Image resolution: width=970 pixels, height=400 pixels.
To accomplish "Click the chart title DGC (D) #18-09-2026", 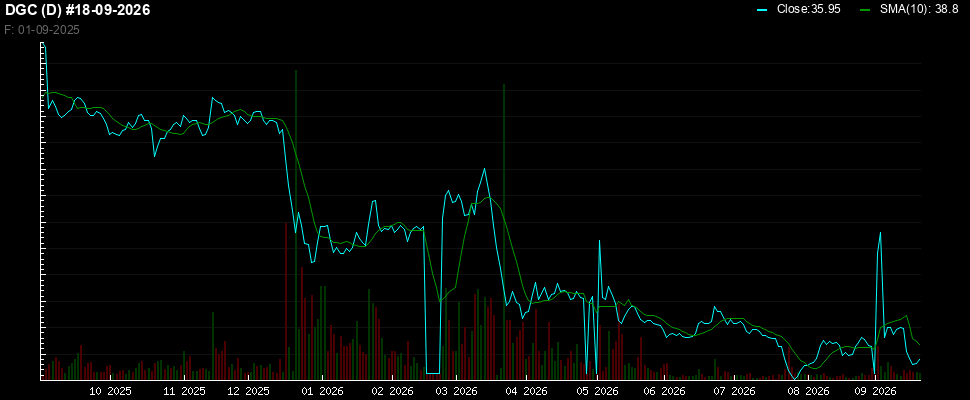I will pyautogui.click(x=77, y=11).
